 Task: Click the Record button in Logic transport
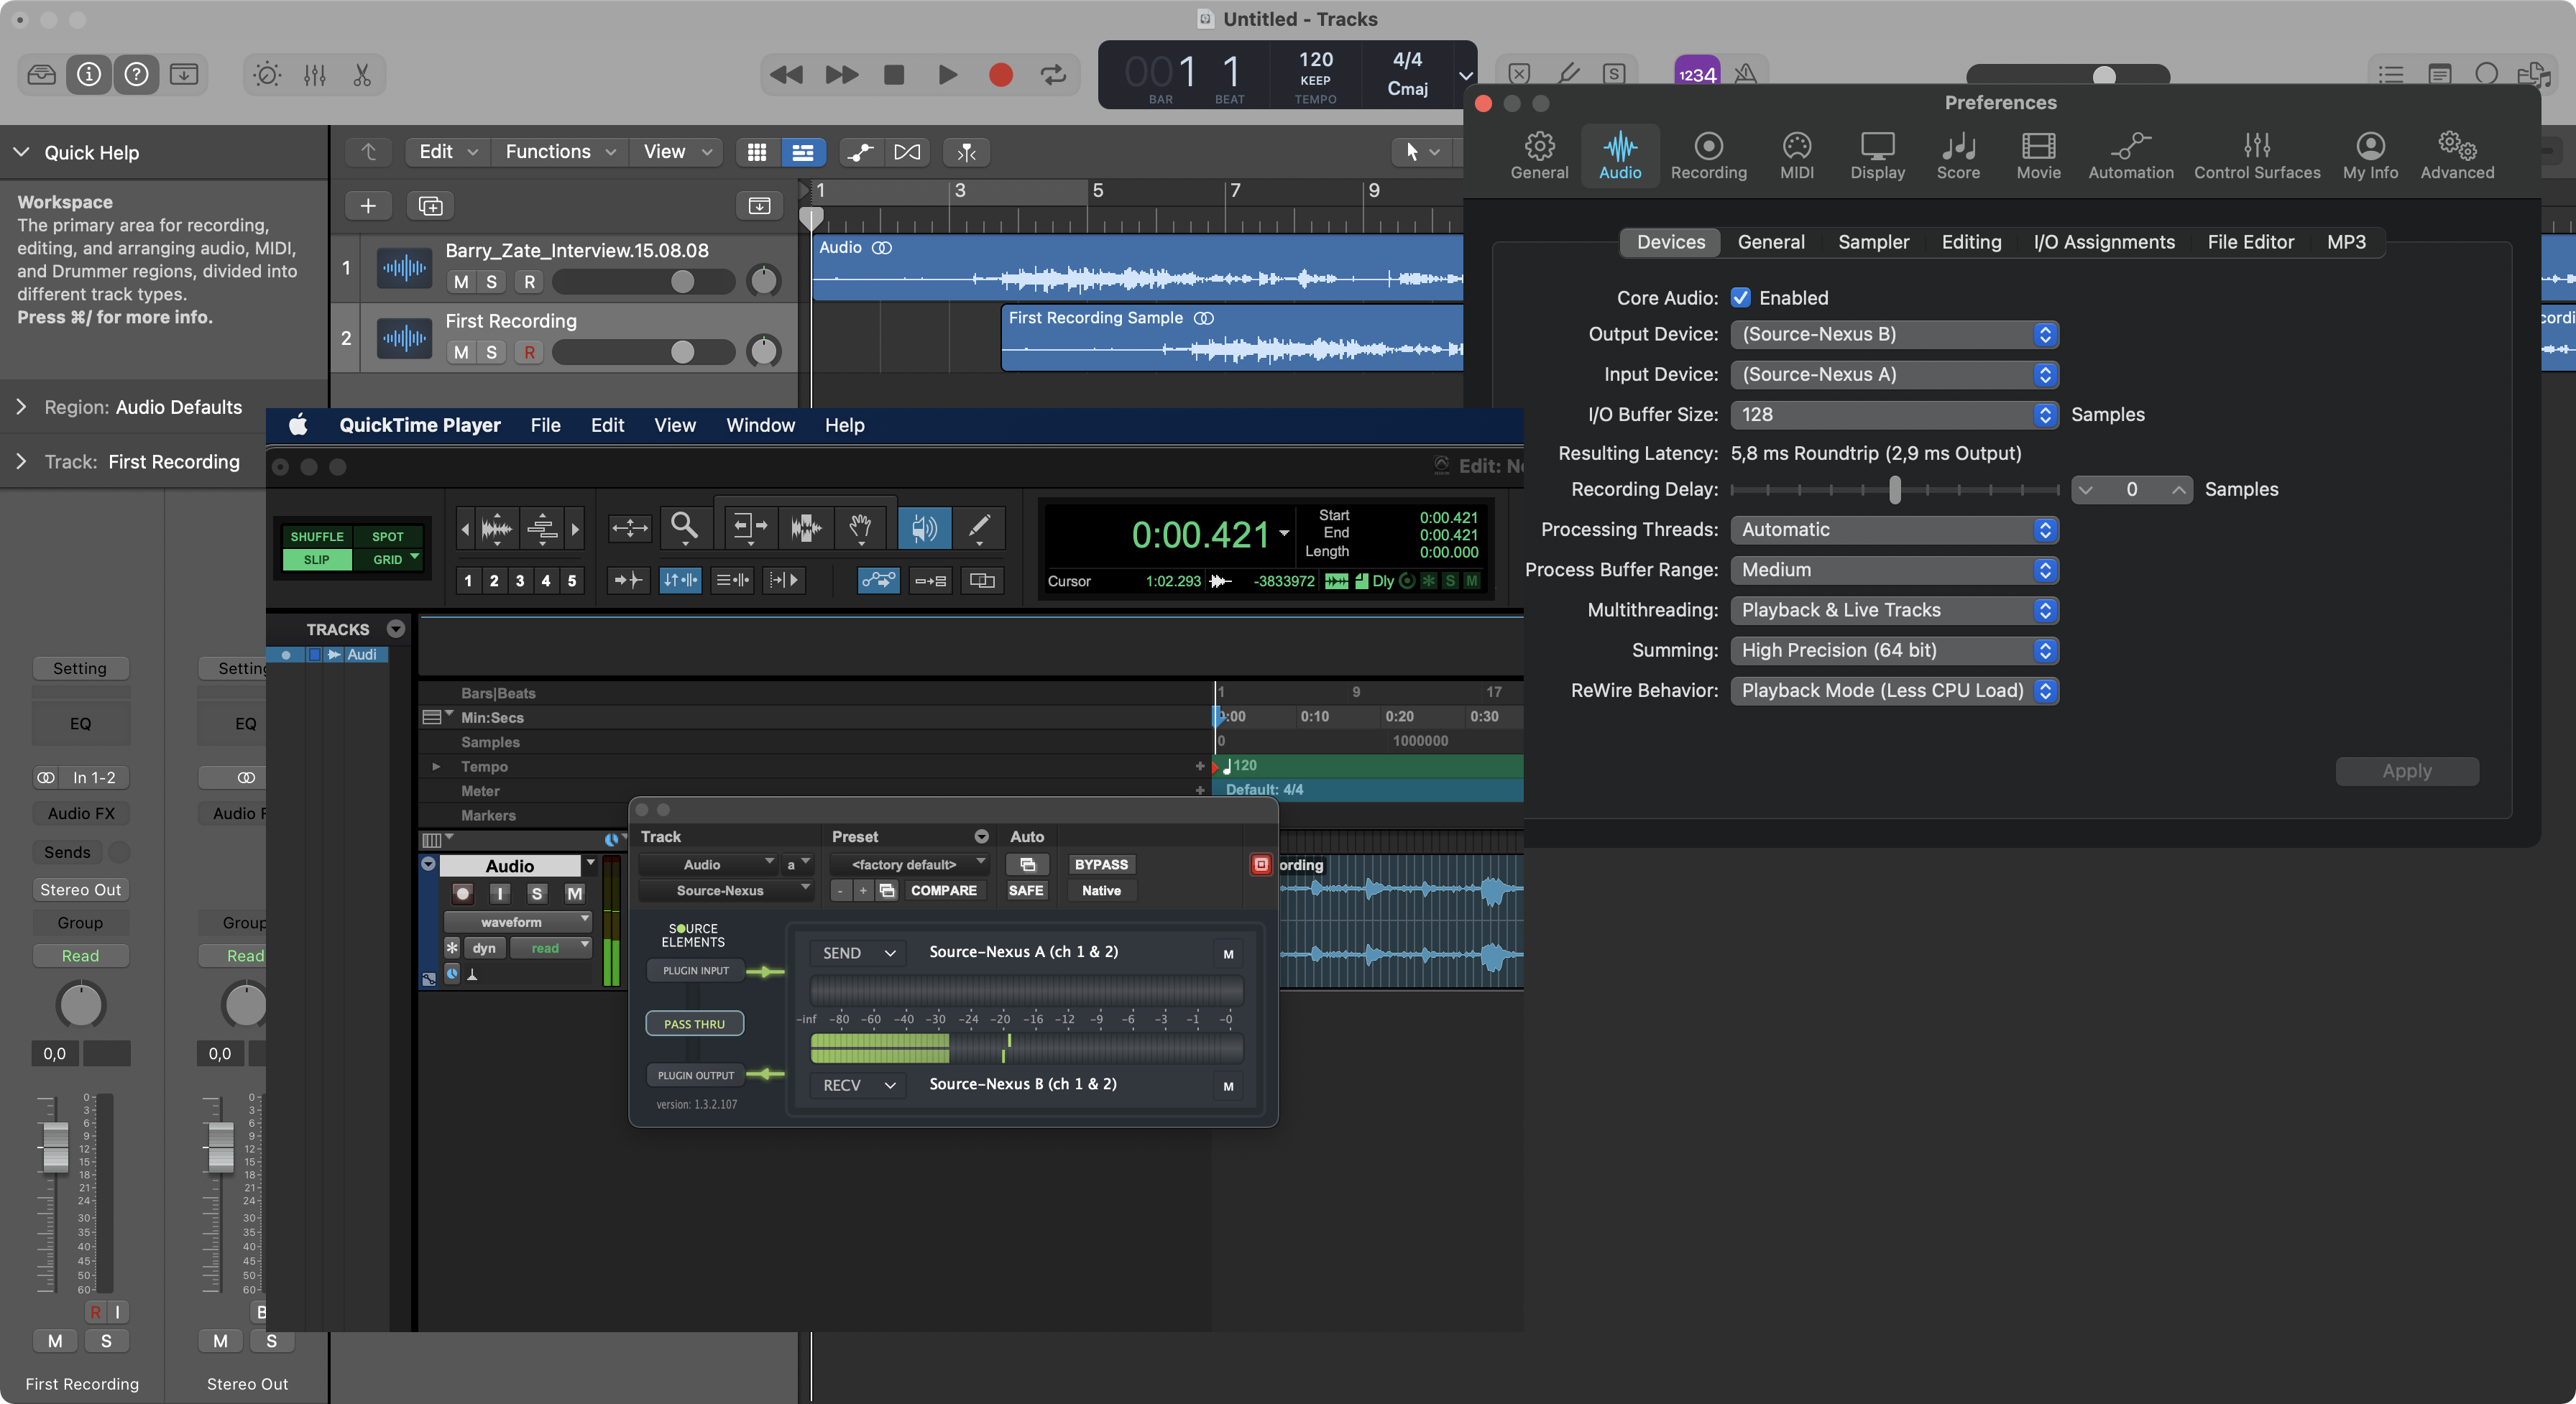1000,75
